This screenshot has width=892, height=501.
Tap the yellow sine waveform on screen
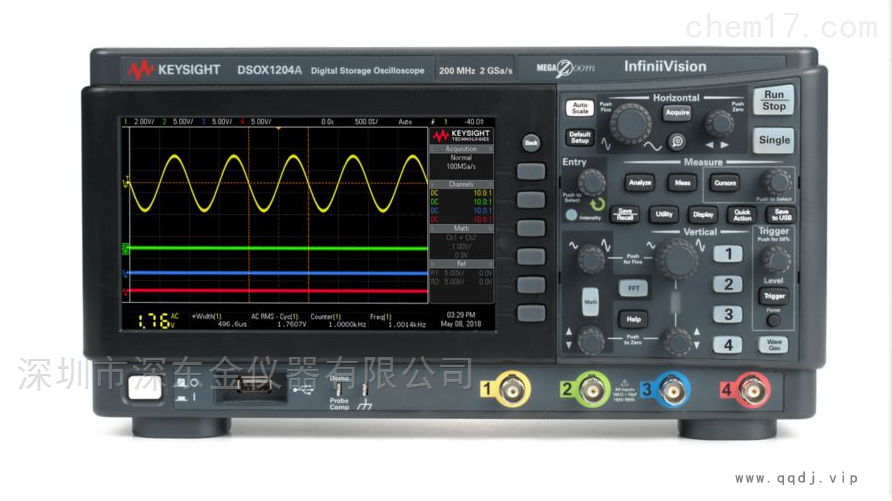(279, 183)
